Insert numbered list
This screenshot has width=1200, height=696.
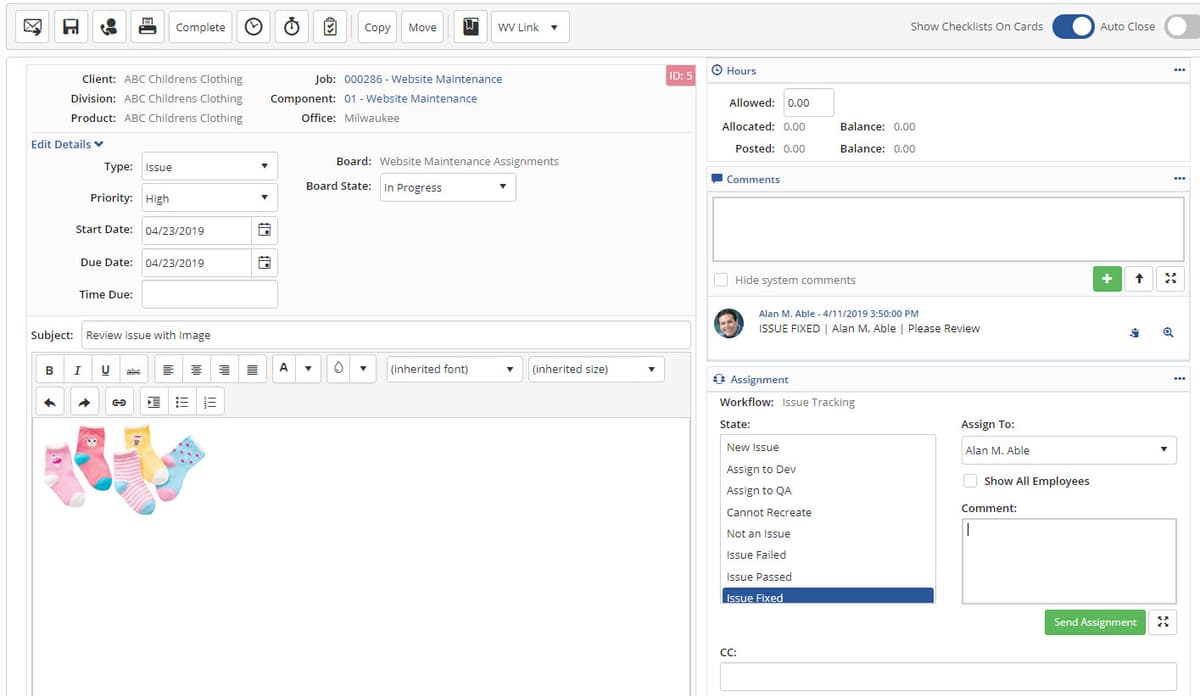pyautogui.click(x=210, y=402)
